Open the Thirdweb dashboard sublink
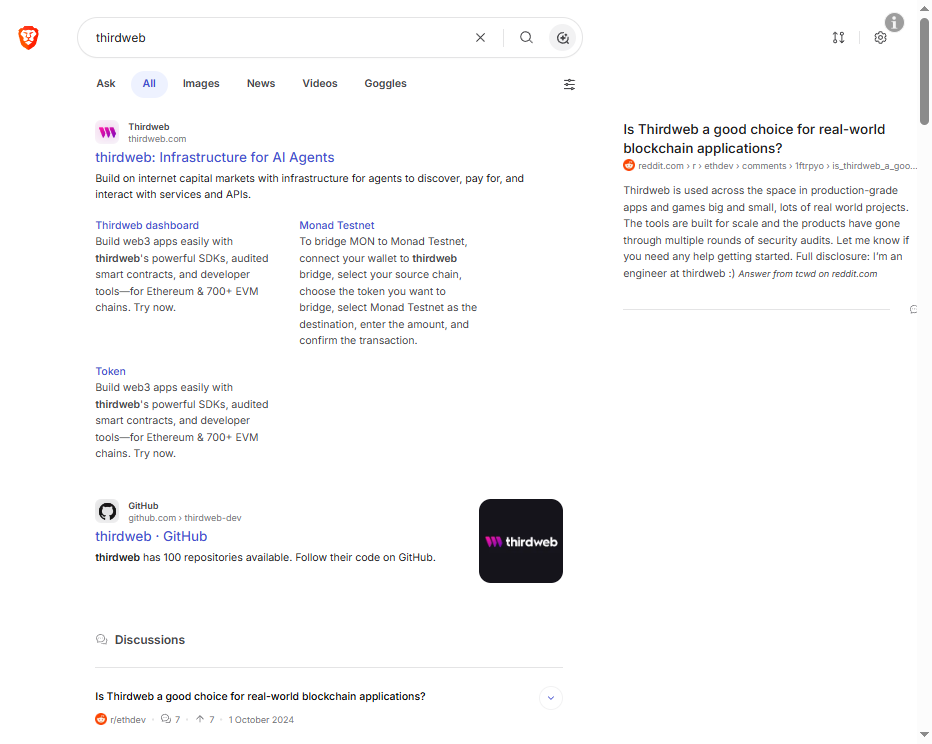Image resolution: width=932 pixels, height=744 pixels. click(147, 225)
